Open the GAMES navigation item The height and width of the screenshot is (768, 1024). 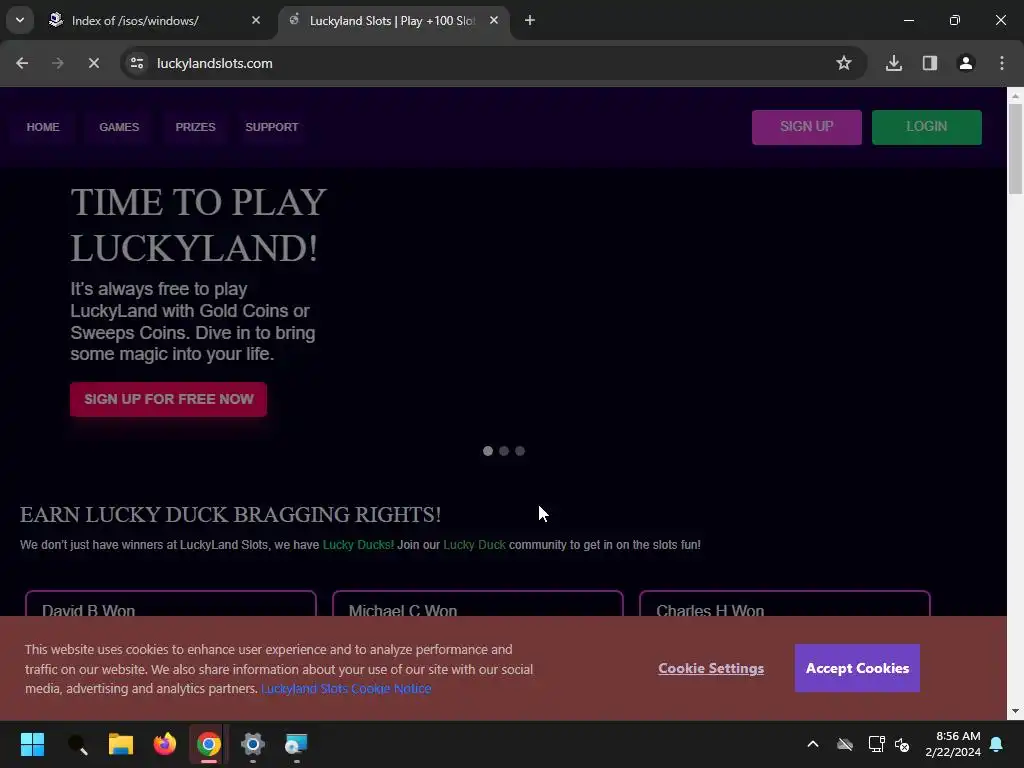point(119,127)
